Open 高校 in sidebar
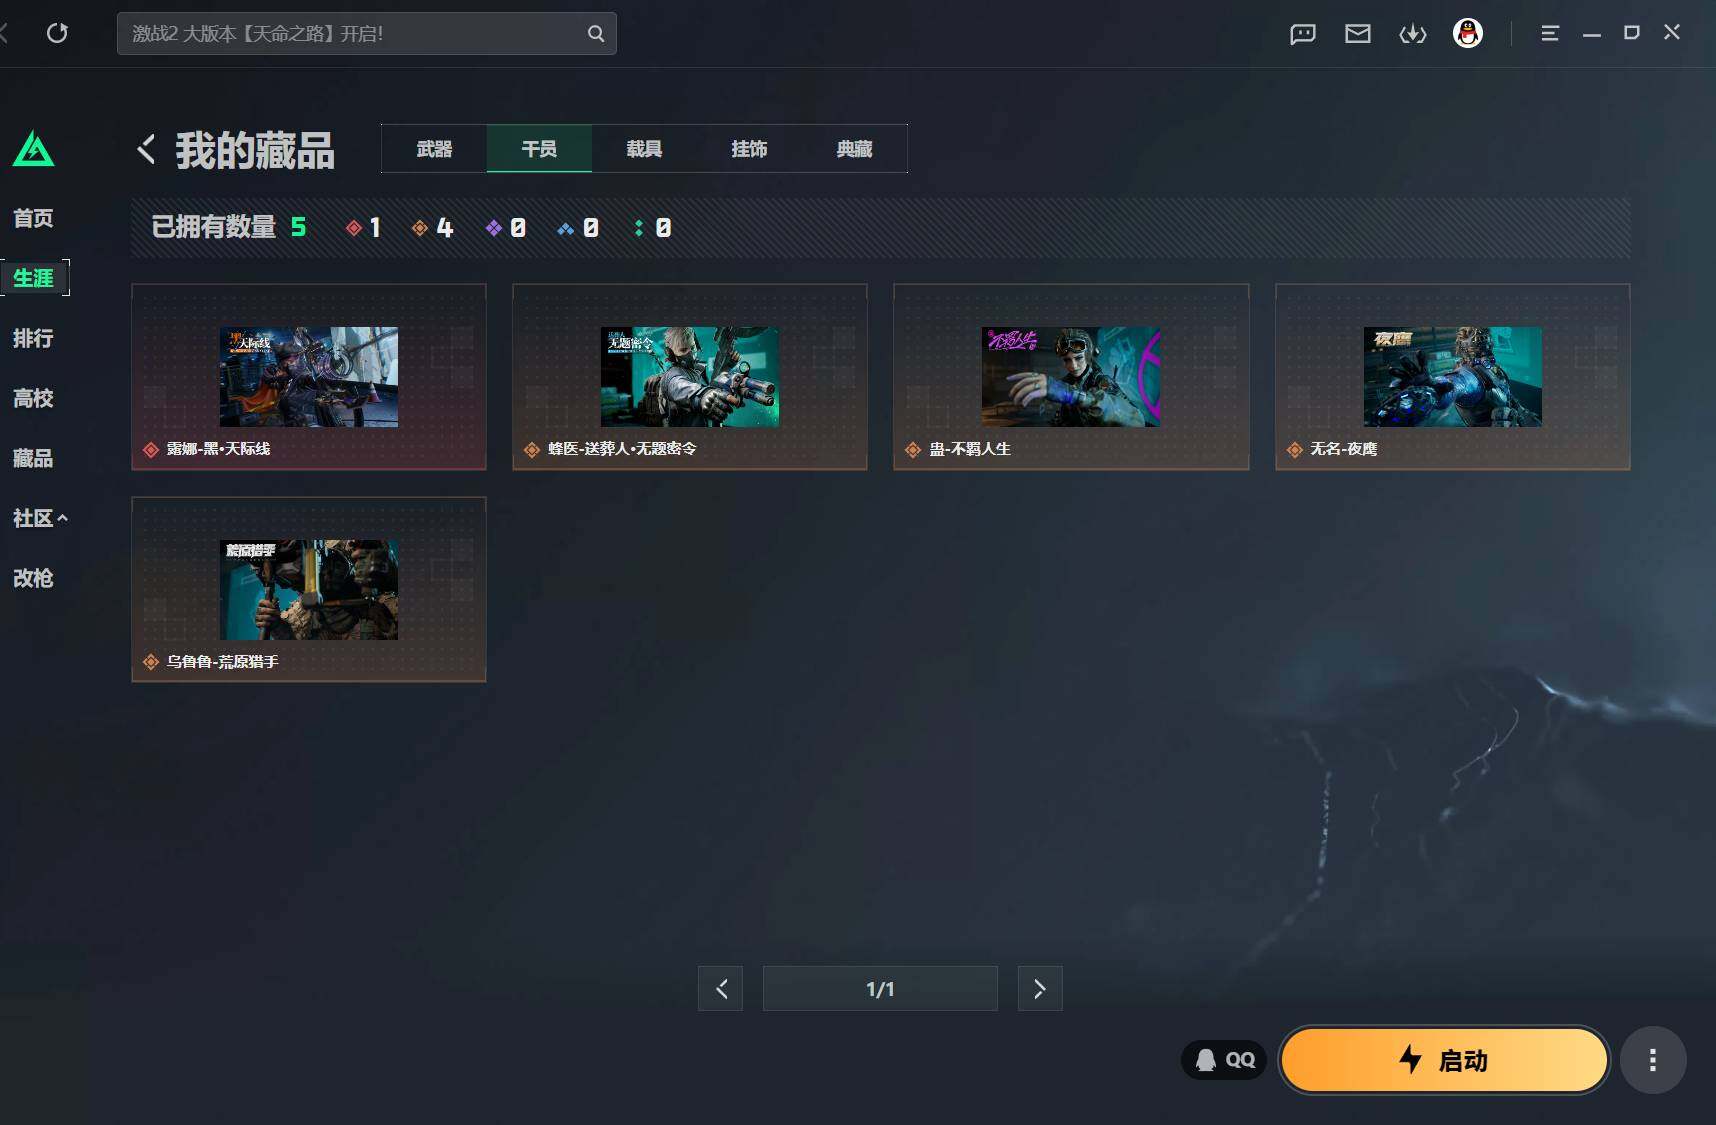The width and height of the screenshot is (1716, 1125). click(x=33, y=398)
